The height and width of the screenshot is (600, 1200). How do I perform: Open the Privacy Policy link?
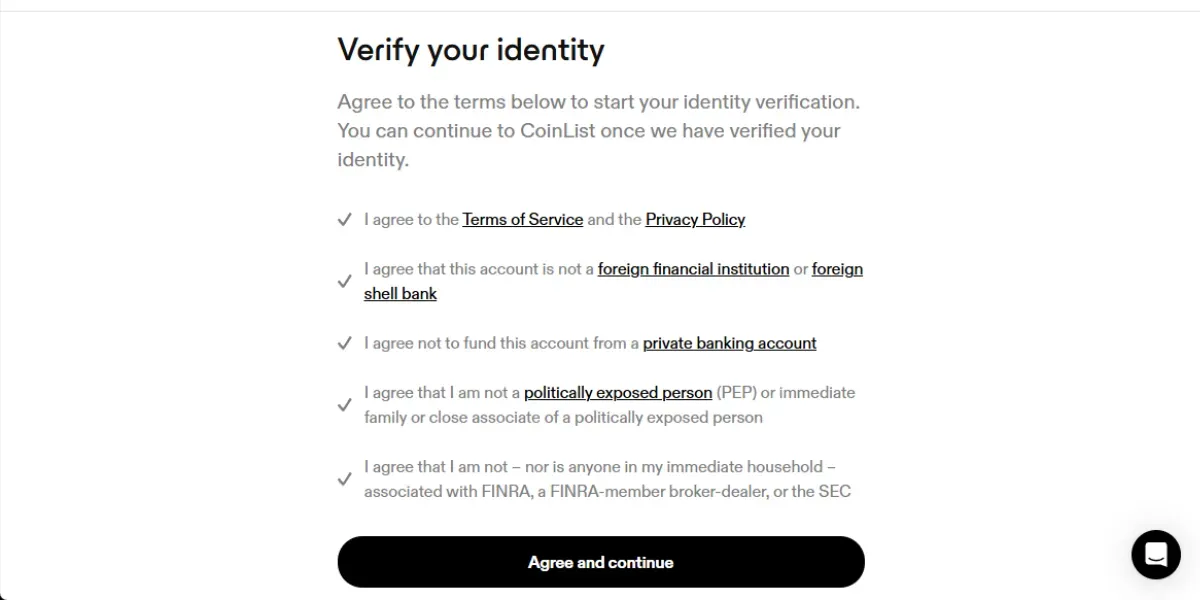pyautogui.click(x=695, y=219)
